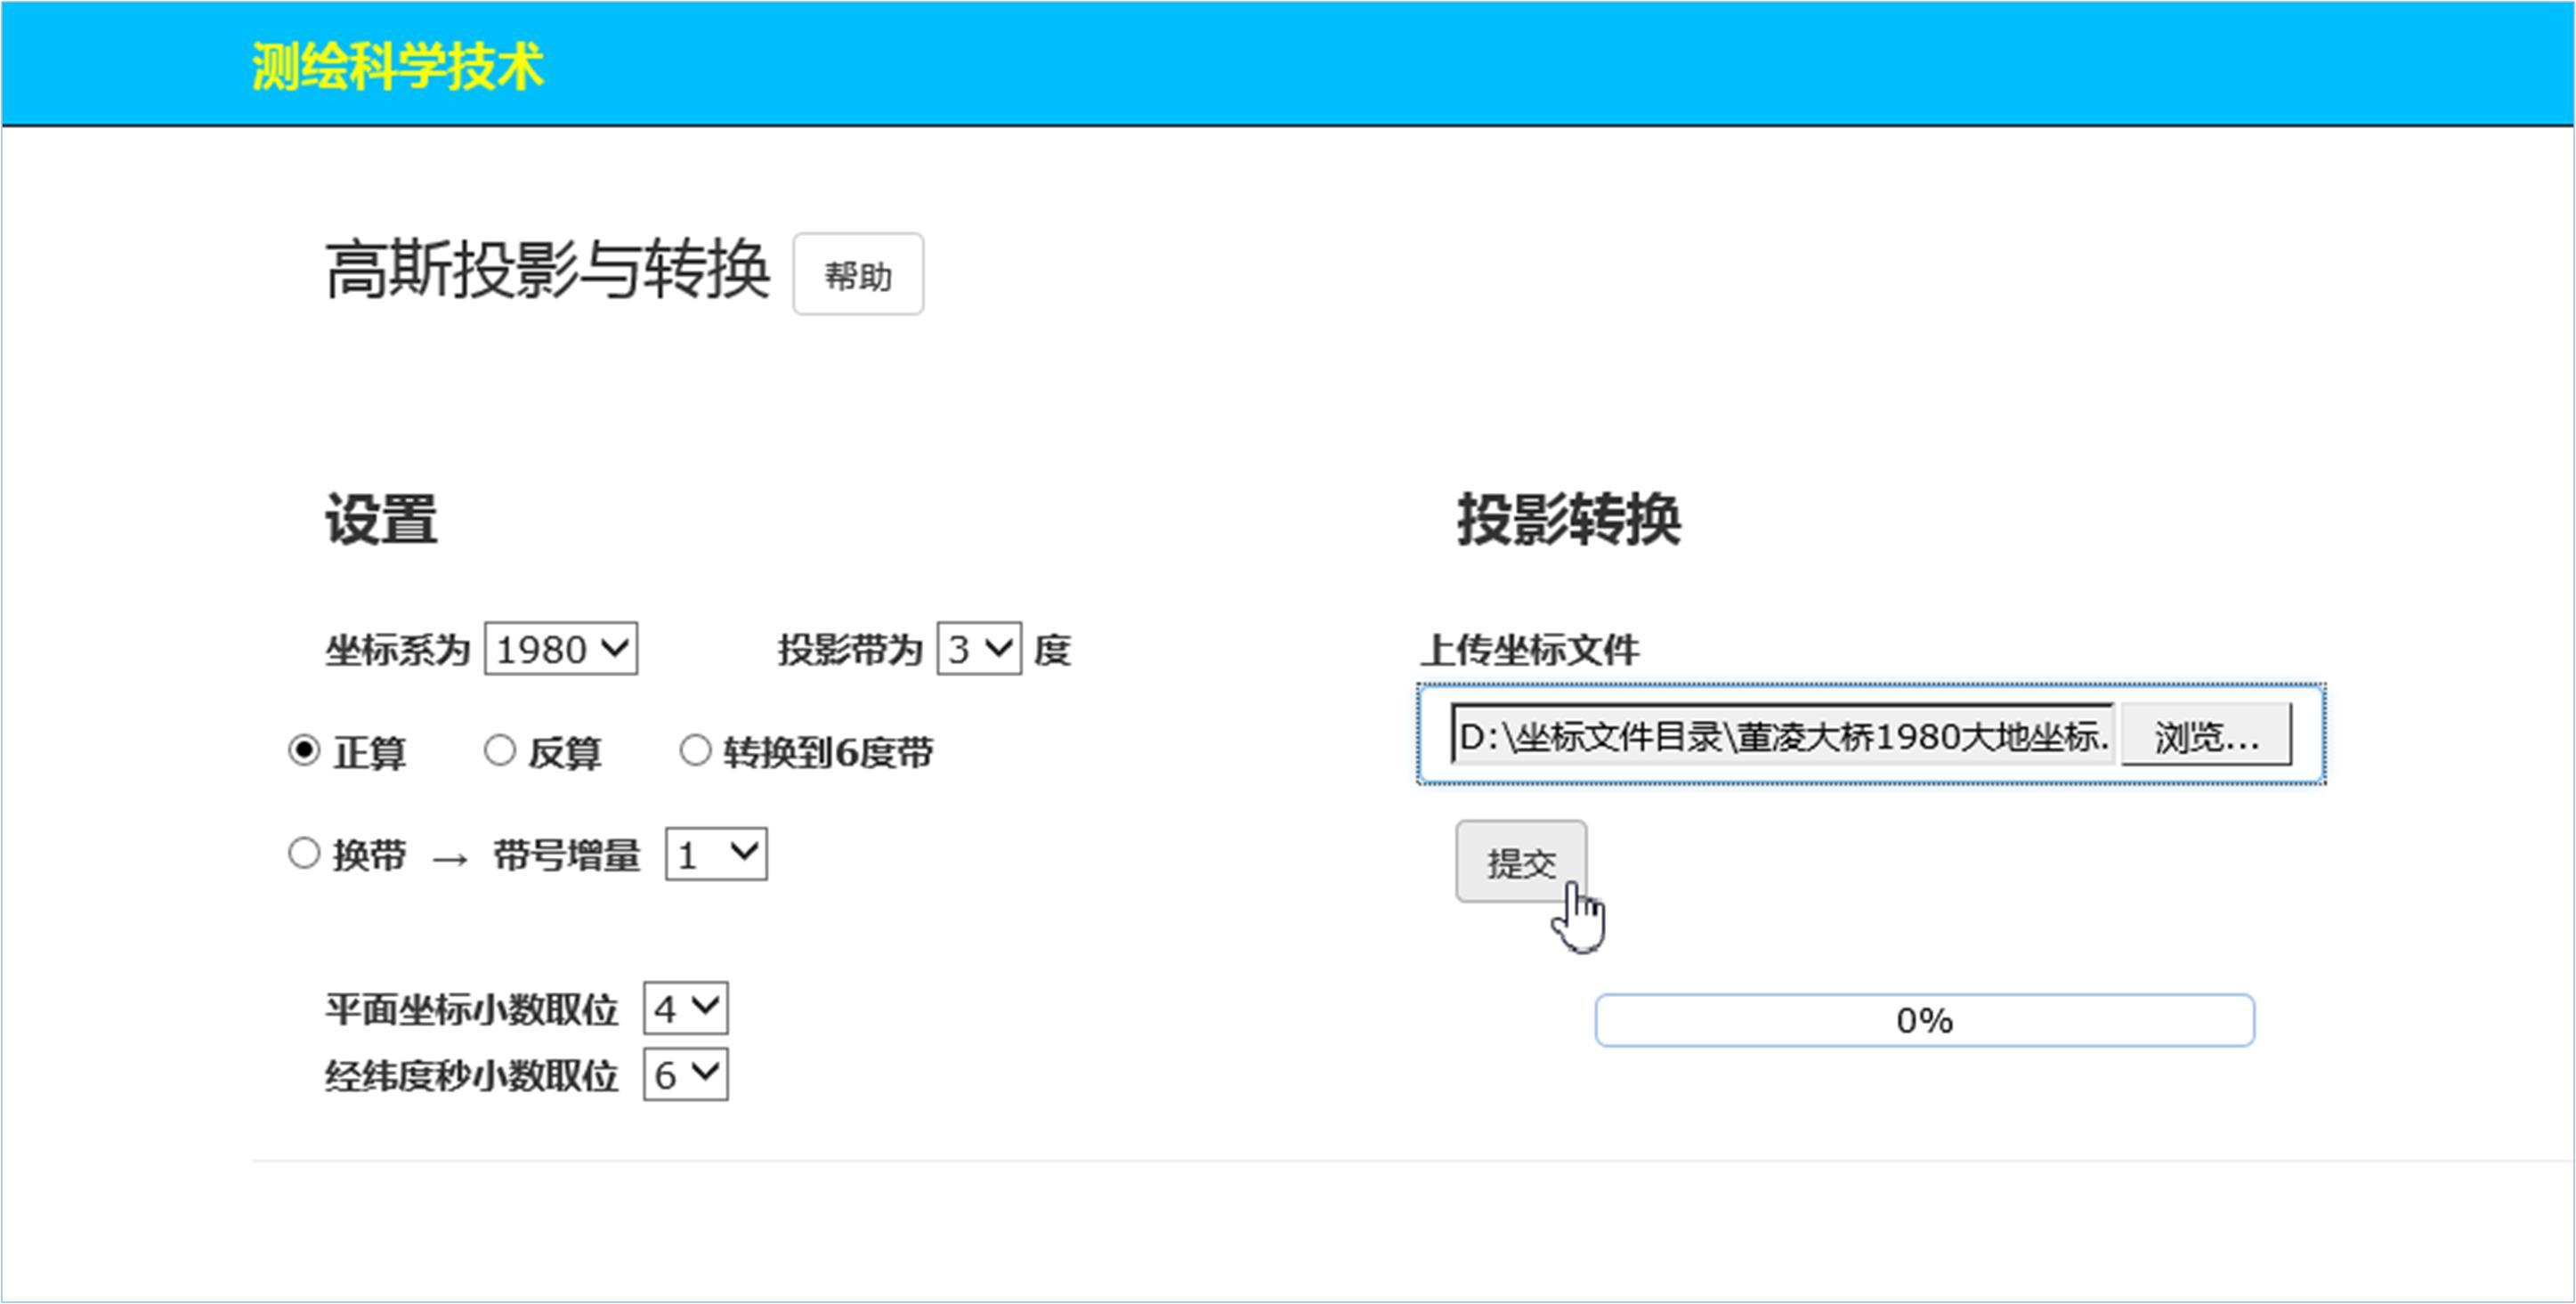Click the 设置 section heading
Screen dimensions: 2576x1304
pos(380,520)
